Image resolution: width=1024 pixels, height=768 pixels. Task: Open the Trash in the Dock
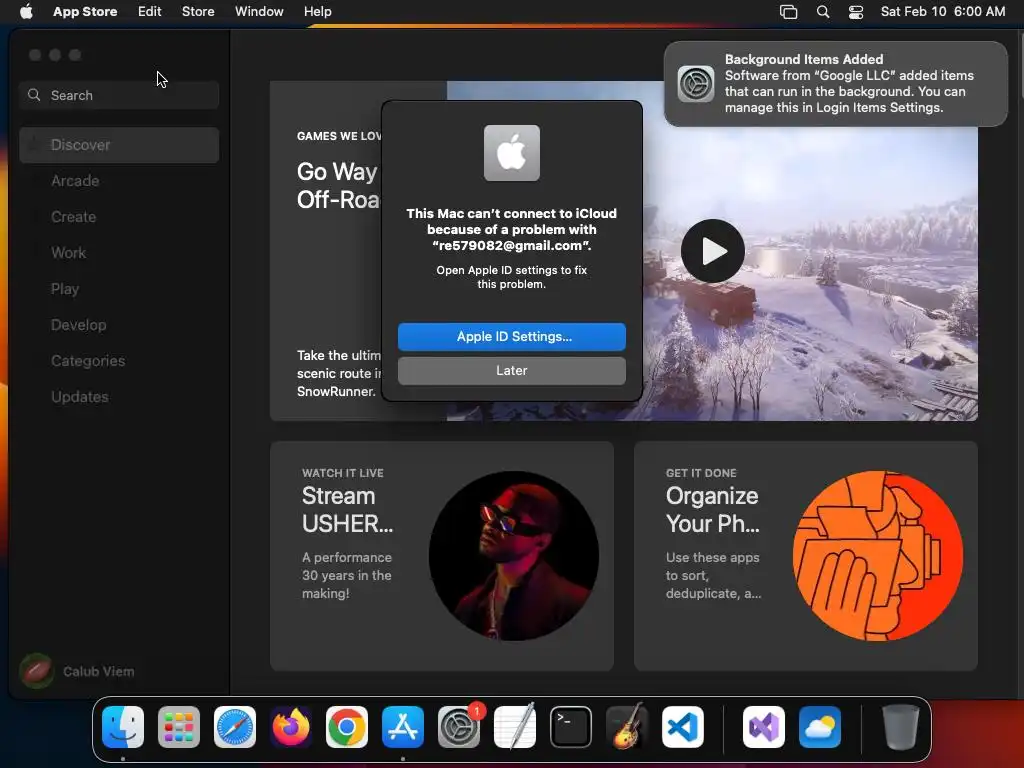(901, 727)
